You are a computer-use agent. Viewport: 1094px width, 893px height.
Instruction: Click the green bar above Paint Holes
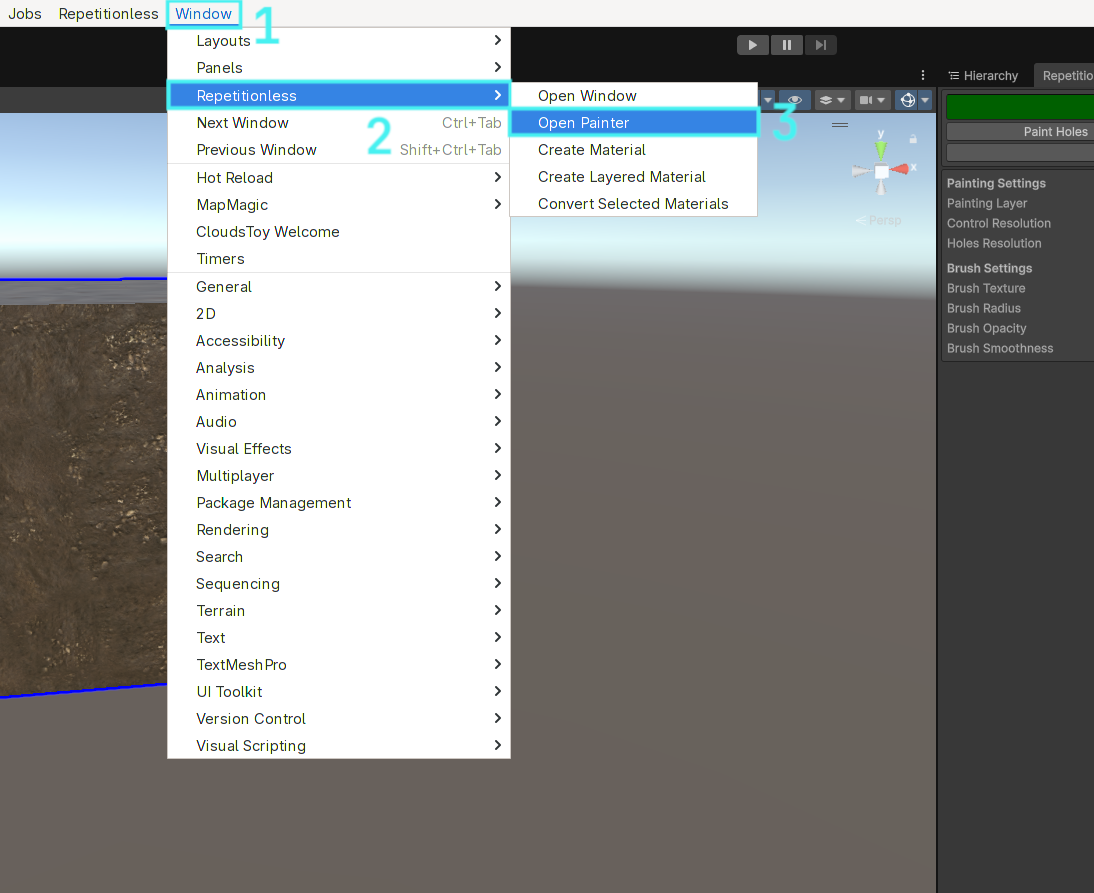click(x=1020, y=107)
